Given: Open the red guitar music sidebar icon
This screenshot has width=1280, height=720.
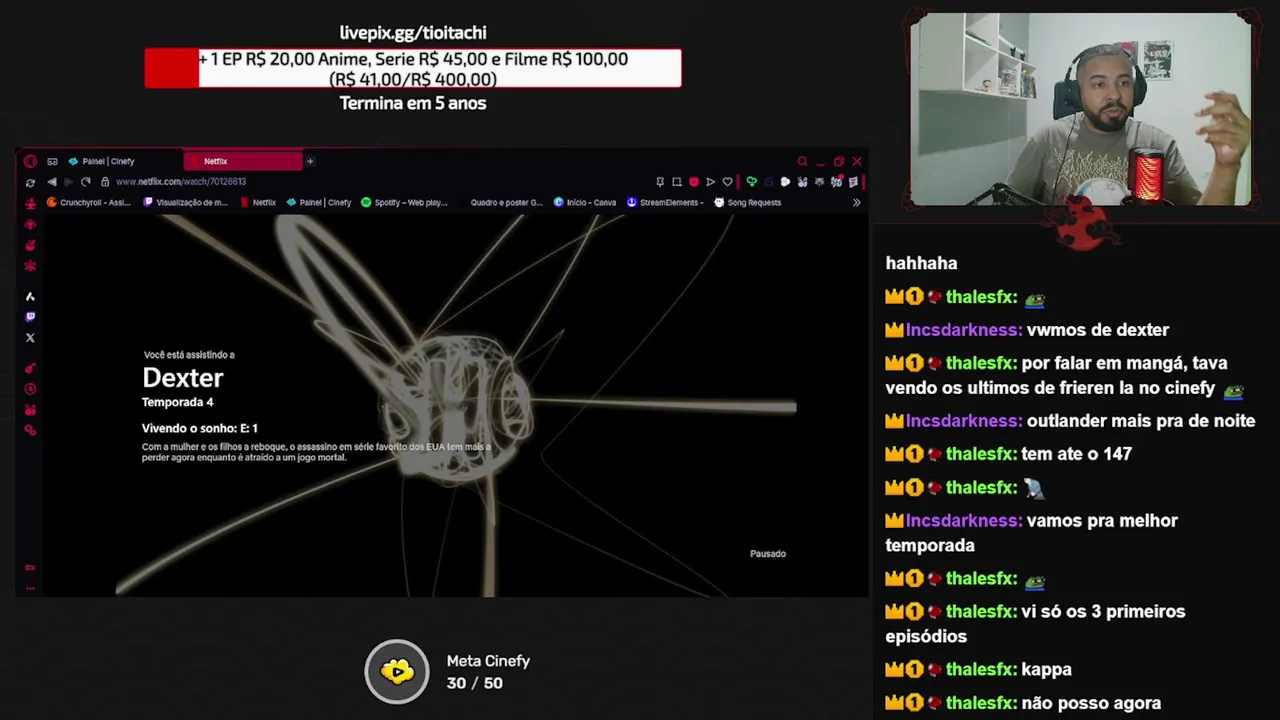Looking at the screenshot, I should pos(30,368).
